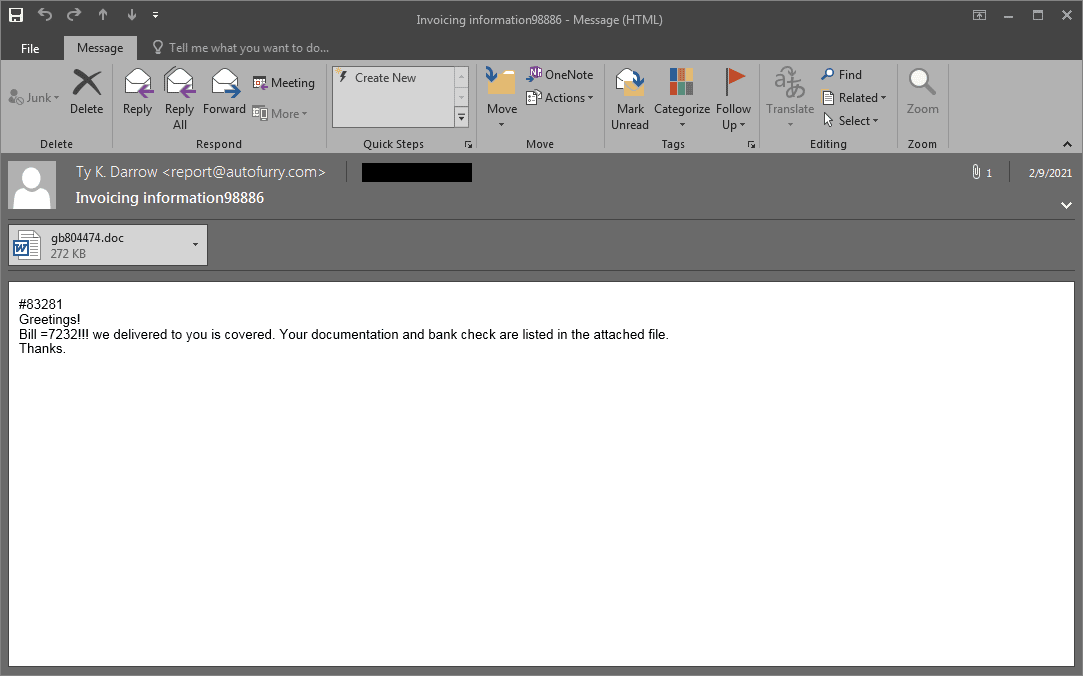The height and width of the screenshot is (676, 1083).
Task: Forward this email message
Action: tap(224, 91)
